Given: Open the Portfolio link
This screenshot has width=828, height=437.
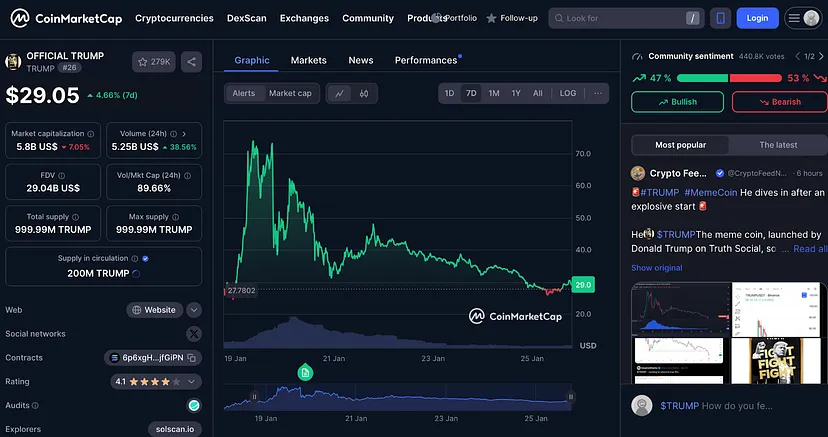Looking at the screenshot, I should 460,18.
